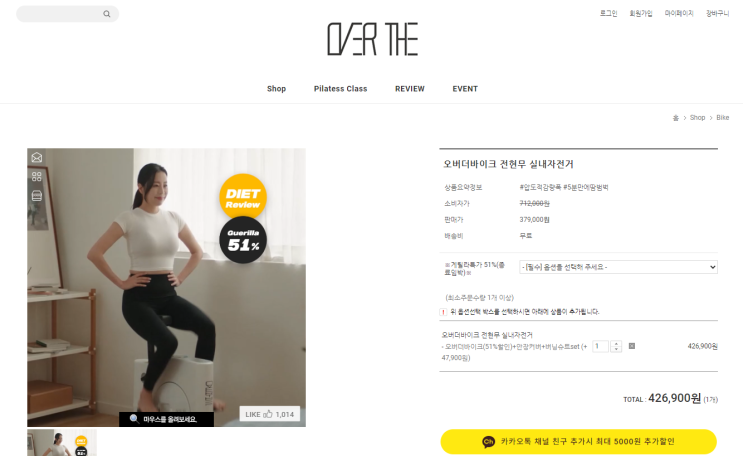The image size is (743, 456).
Task: Select the grid view icon on image
Action: click(37, 176)
